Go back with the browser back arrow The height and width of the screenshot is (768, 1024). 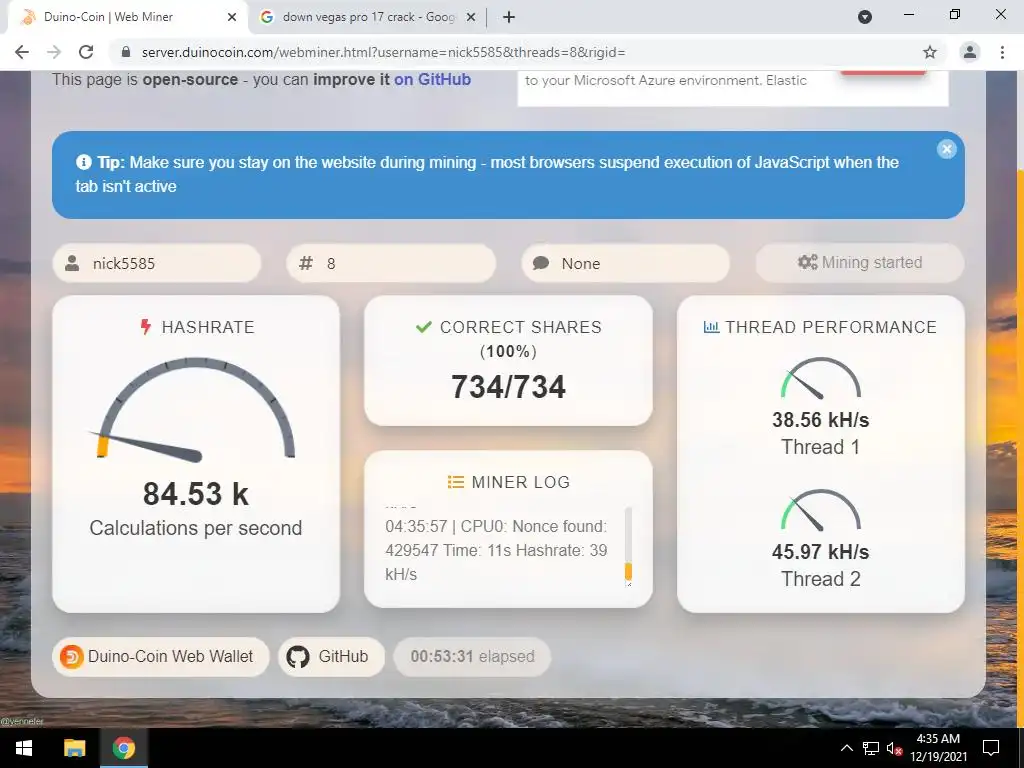click(x=22, y=52)
